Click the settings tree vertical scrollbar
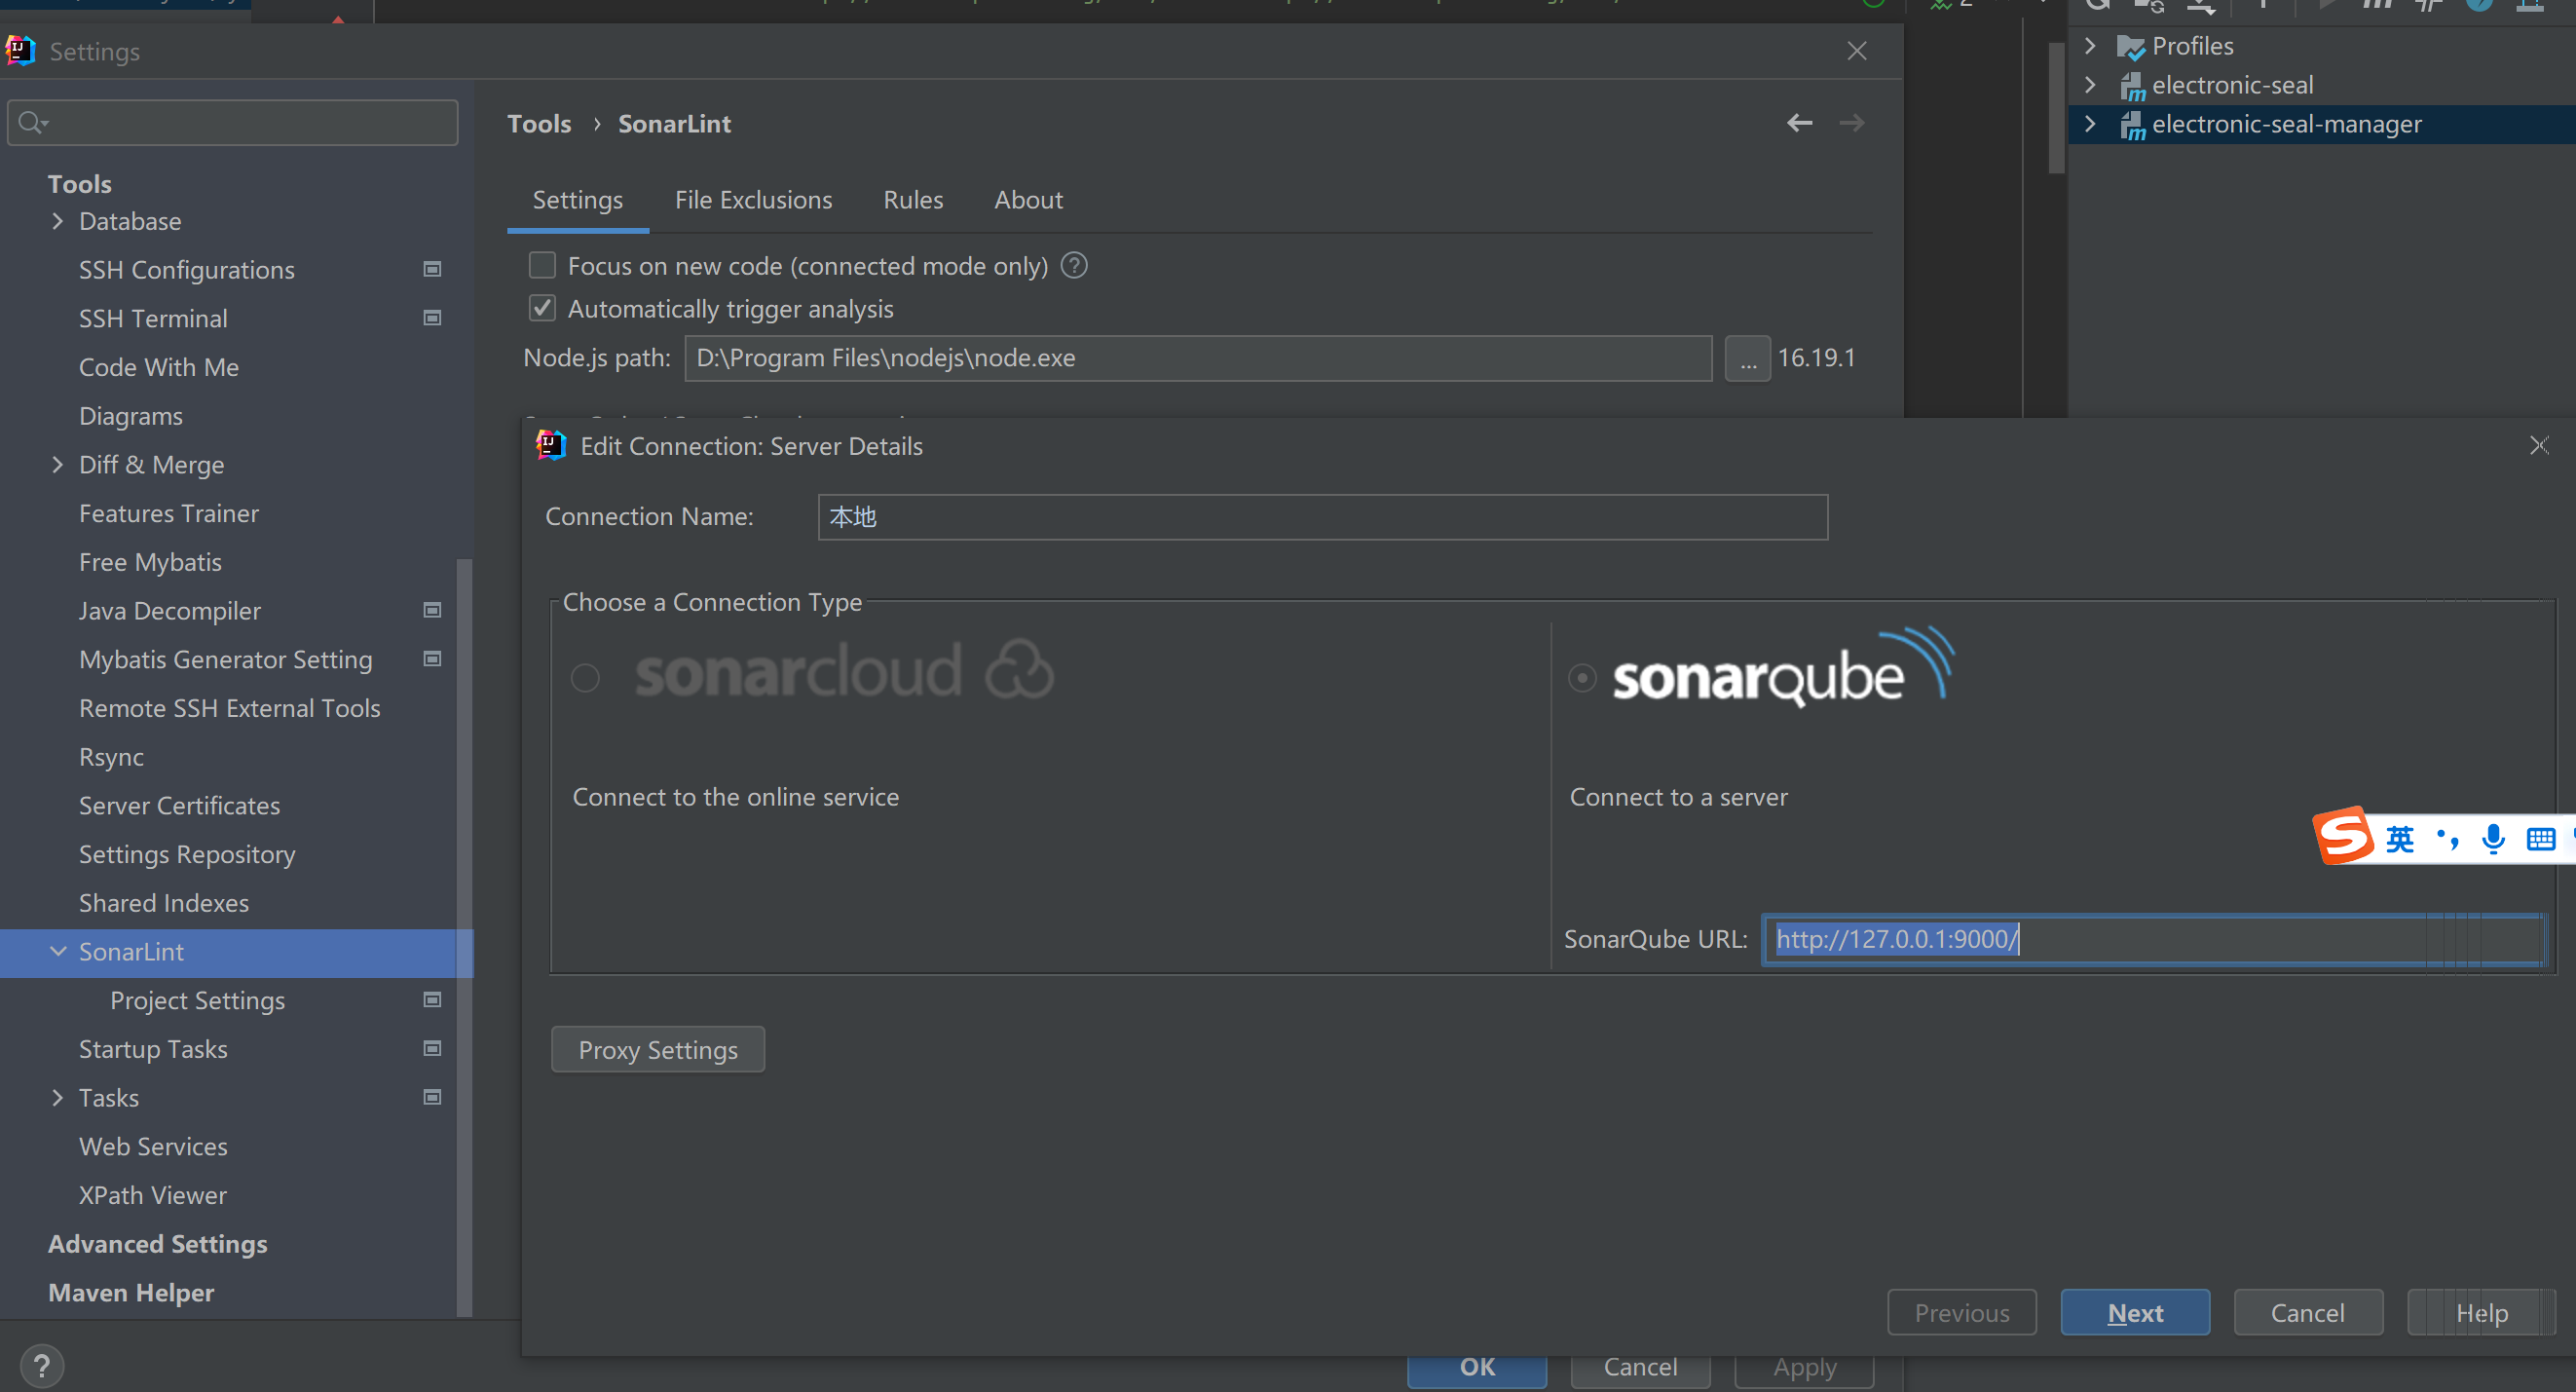The width and height of the screenshot is (2576, 1392). [463, 936]
